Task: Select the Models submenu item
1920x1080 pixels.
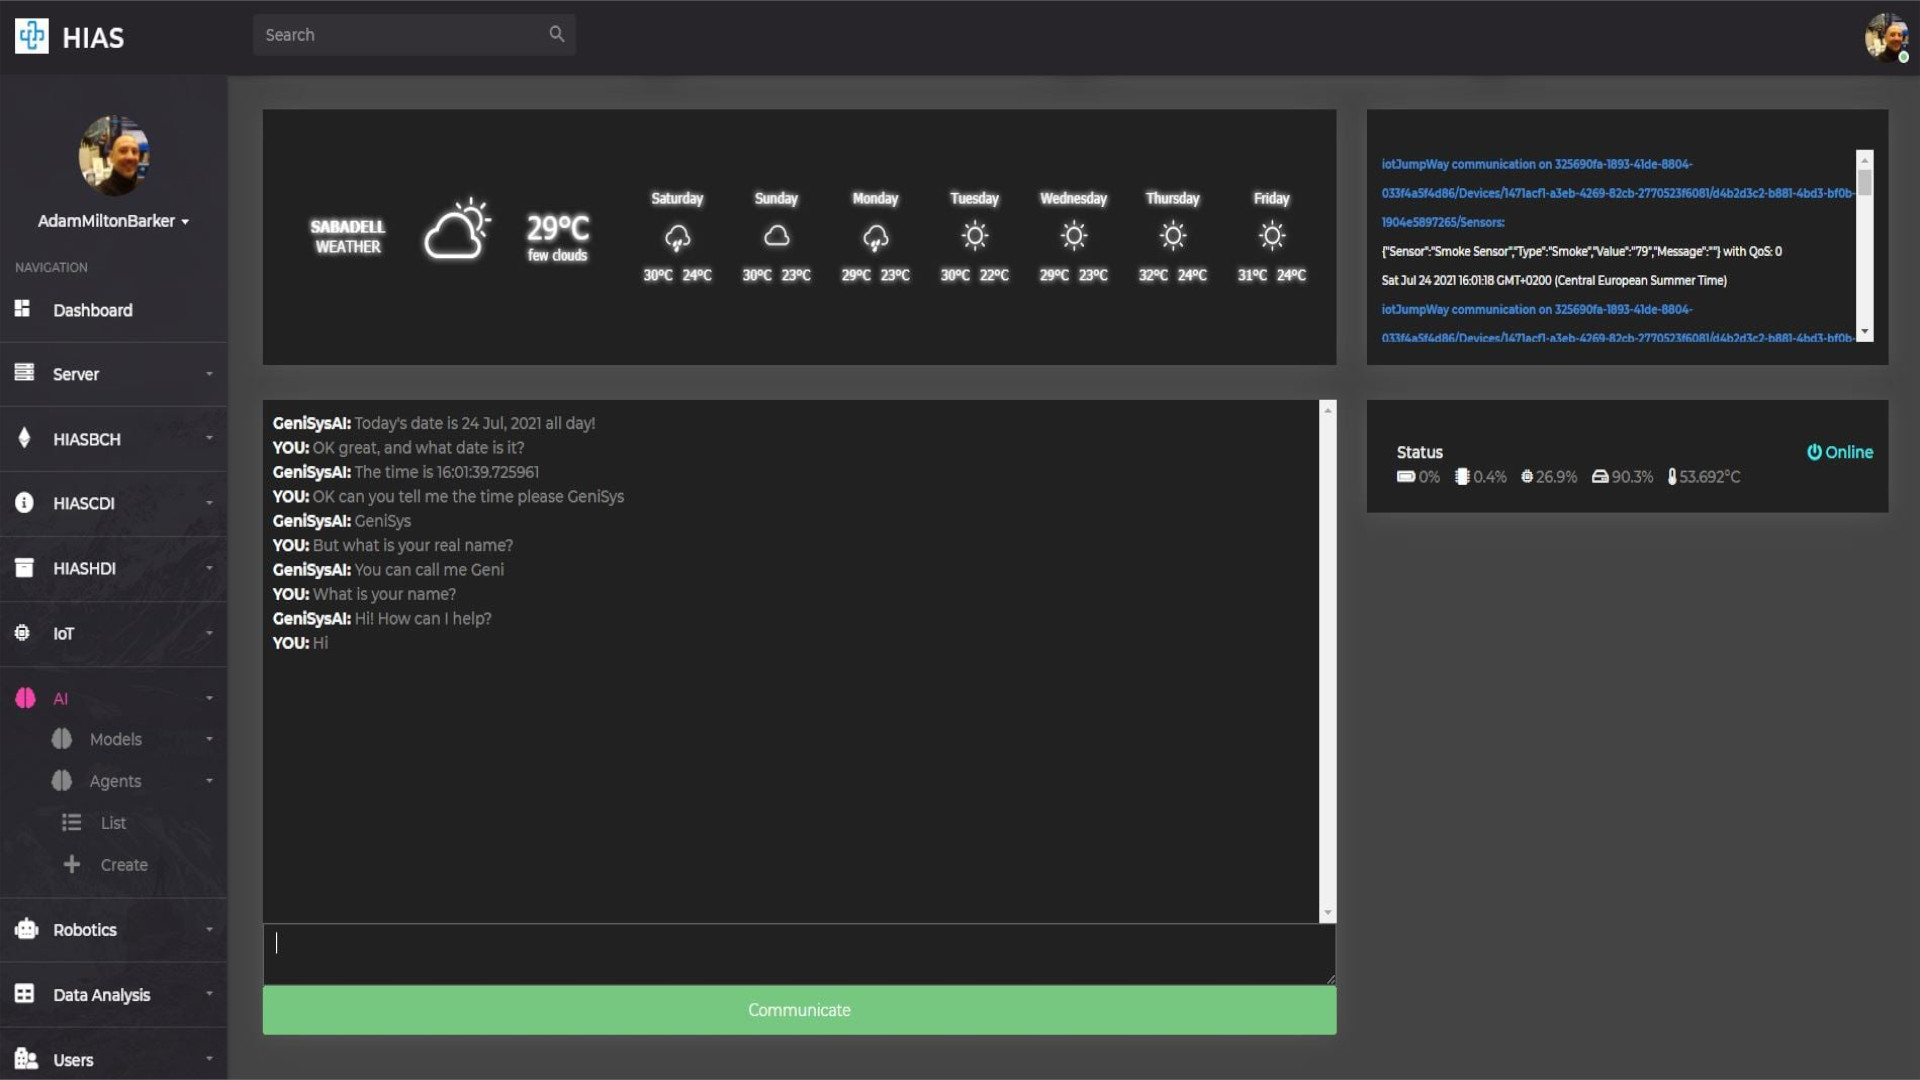Action: [115, 740]
